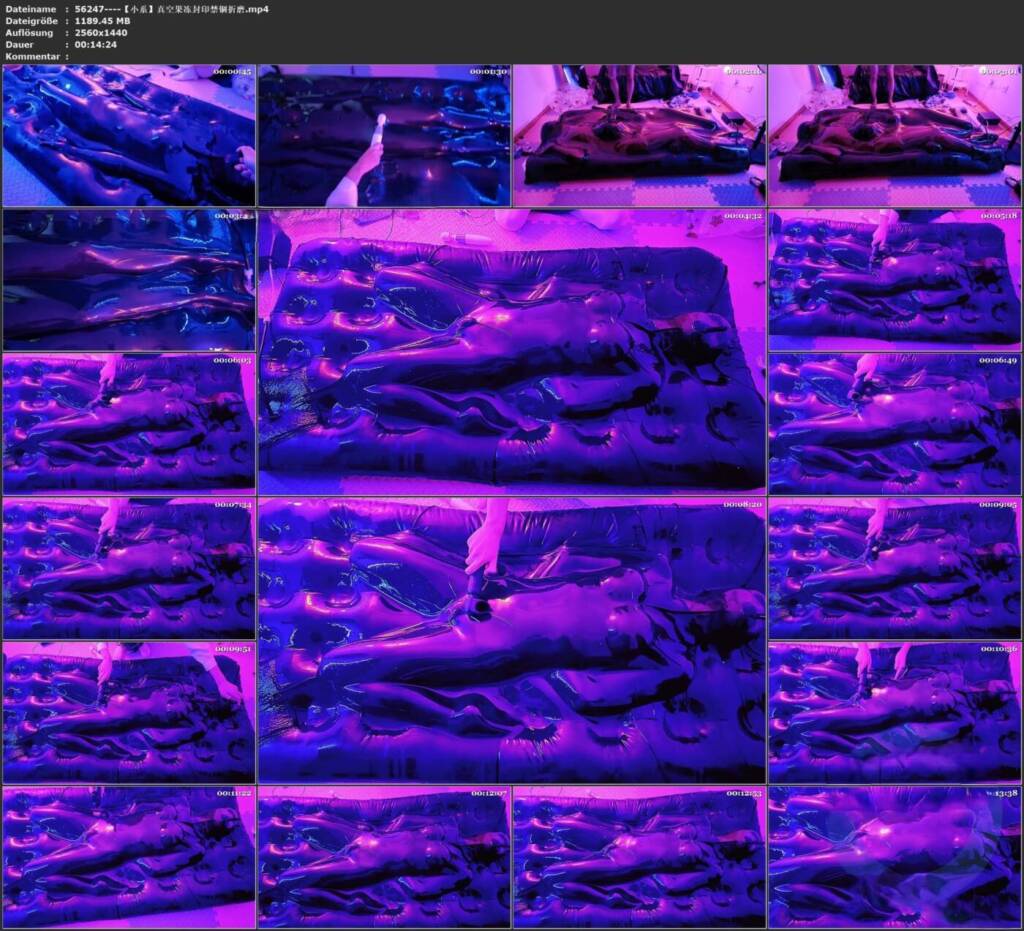Open the large frame at 00:04:32
The image size is (1024, 931).
(512, 352)
